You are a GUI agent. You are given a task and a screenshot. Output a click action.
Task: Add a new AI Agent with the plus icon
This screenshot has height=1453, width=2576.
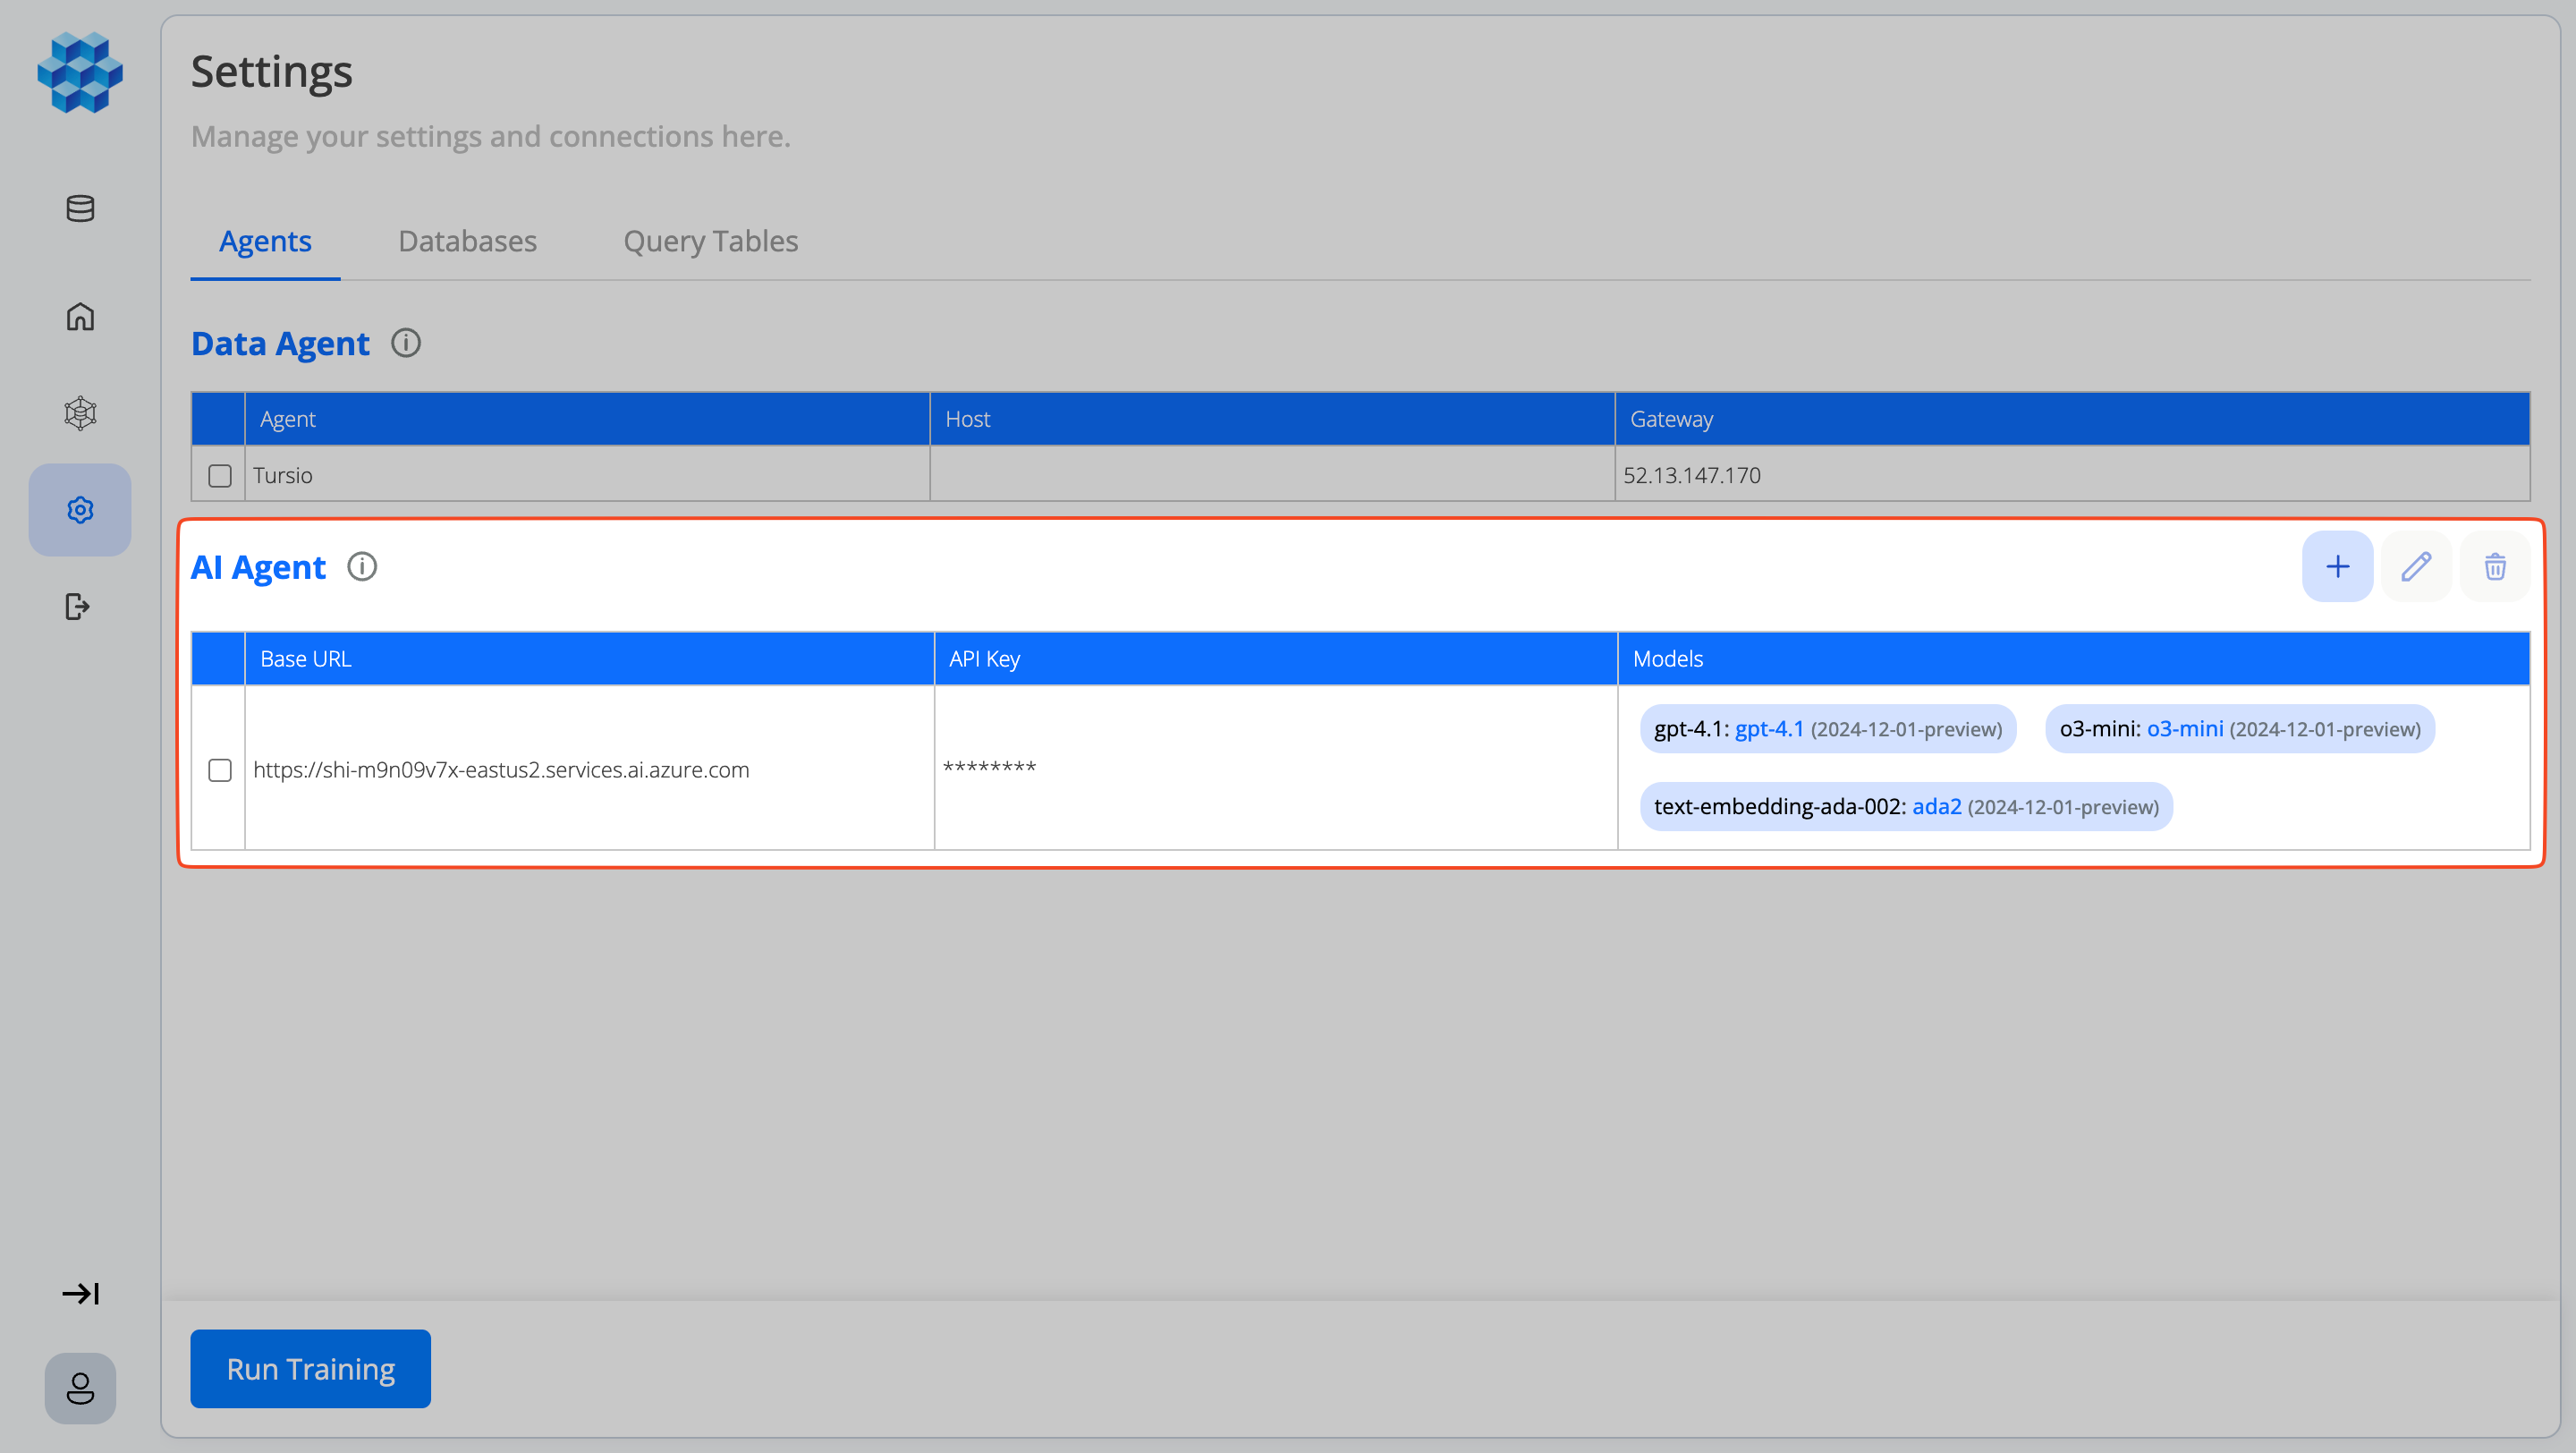pos(2337,566)
